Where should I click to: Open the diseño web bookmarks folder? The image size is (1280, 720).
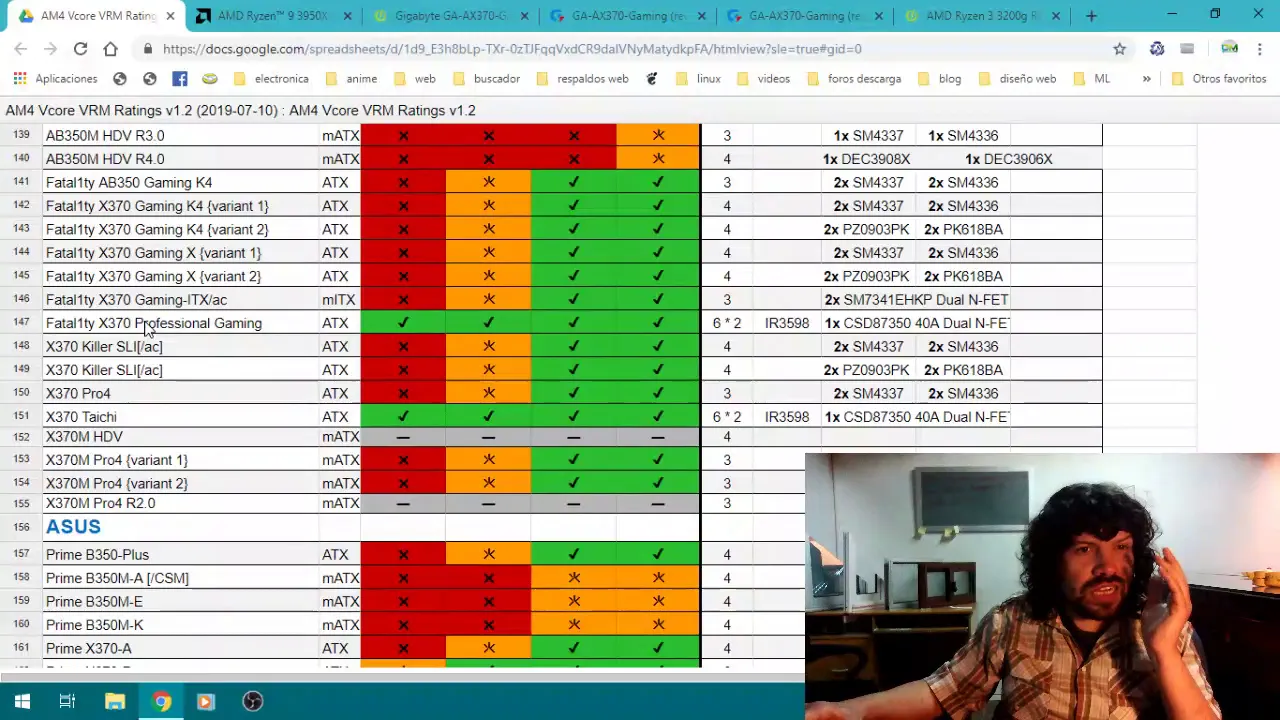pos(1017,78)
